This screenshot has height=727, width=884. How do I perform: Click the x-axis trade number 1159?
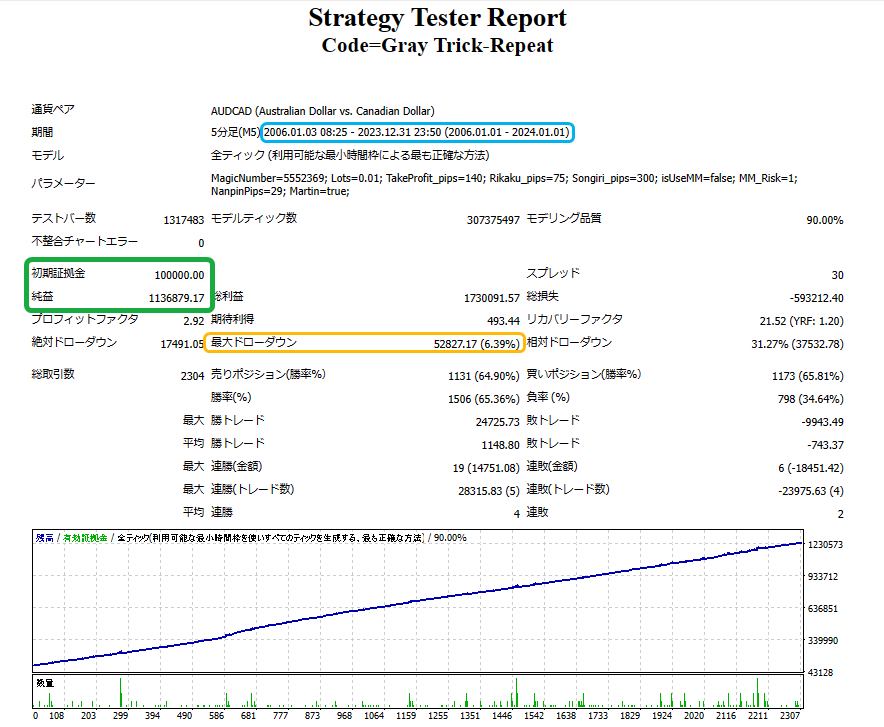(405, 716)
